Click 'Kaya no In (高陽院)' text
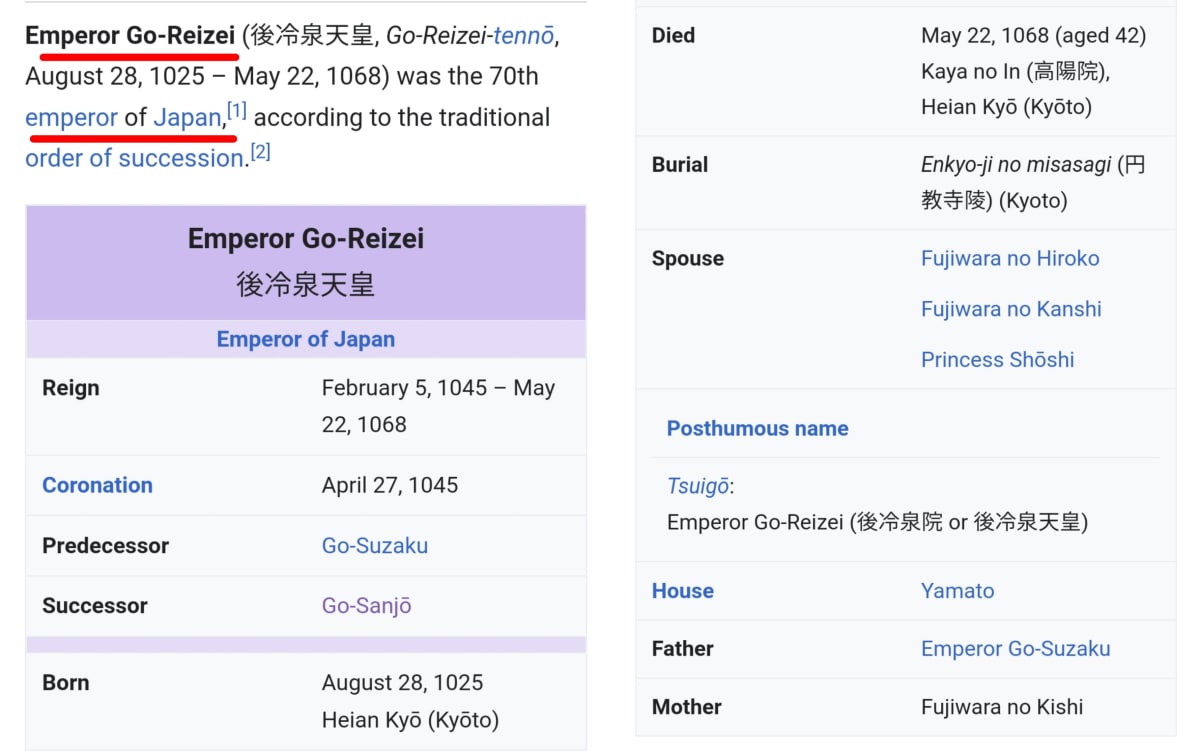Screen dimensions: 1200x751 point(1014,72)
